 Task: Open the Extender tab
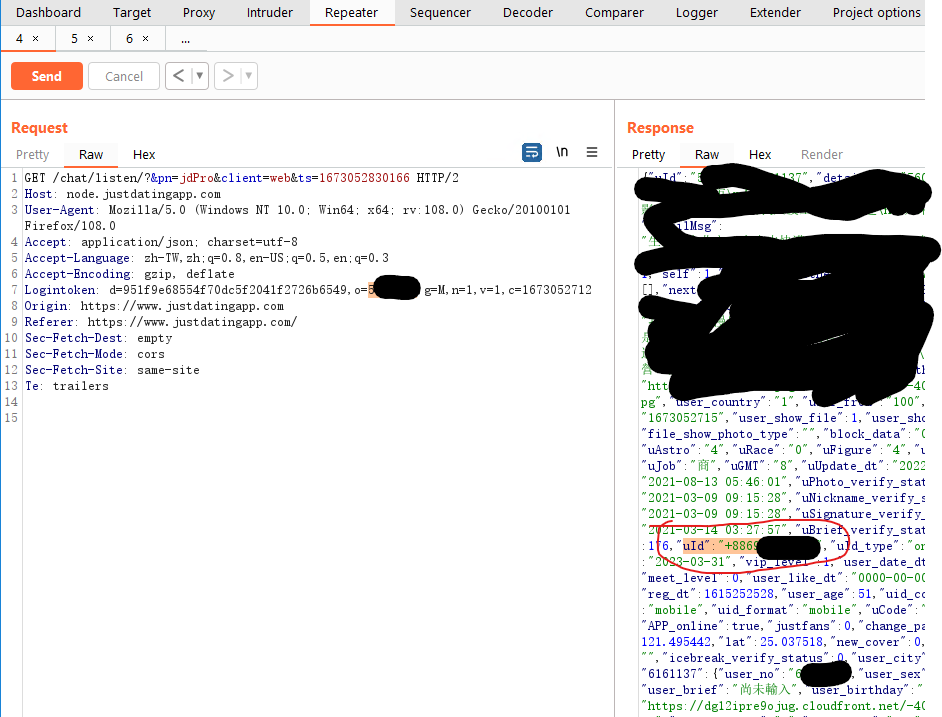click(x=775, y=13)
